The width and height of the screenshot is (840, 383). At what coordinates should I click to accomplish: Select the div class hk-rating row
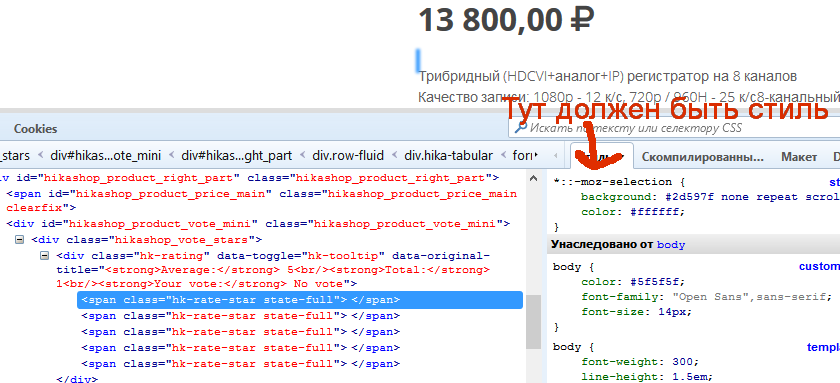273,269
